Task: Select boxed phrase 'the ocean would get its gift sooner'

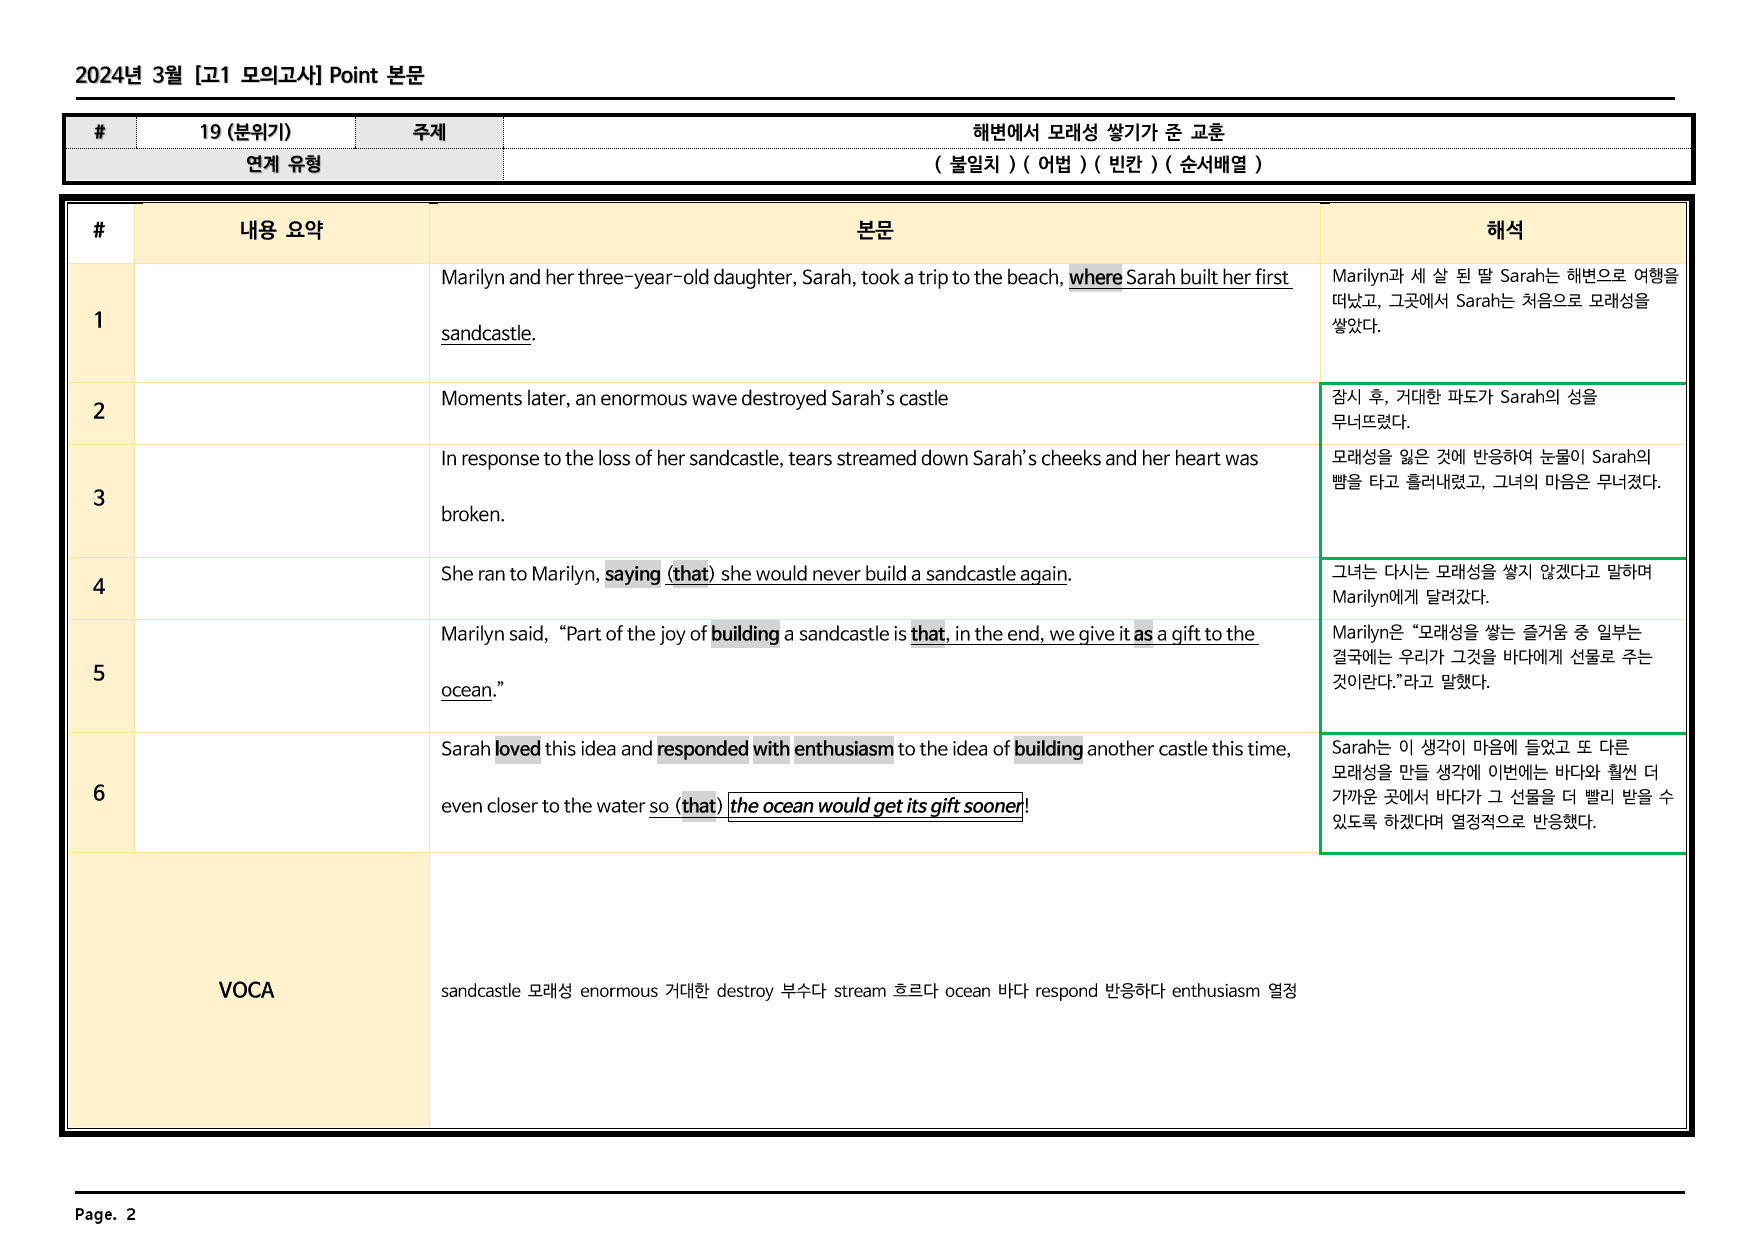Action: [x=876, y=806]
